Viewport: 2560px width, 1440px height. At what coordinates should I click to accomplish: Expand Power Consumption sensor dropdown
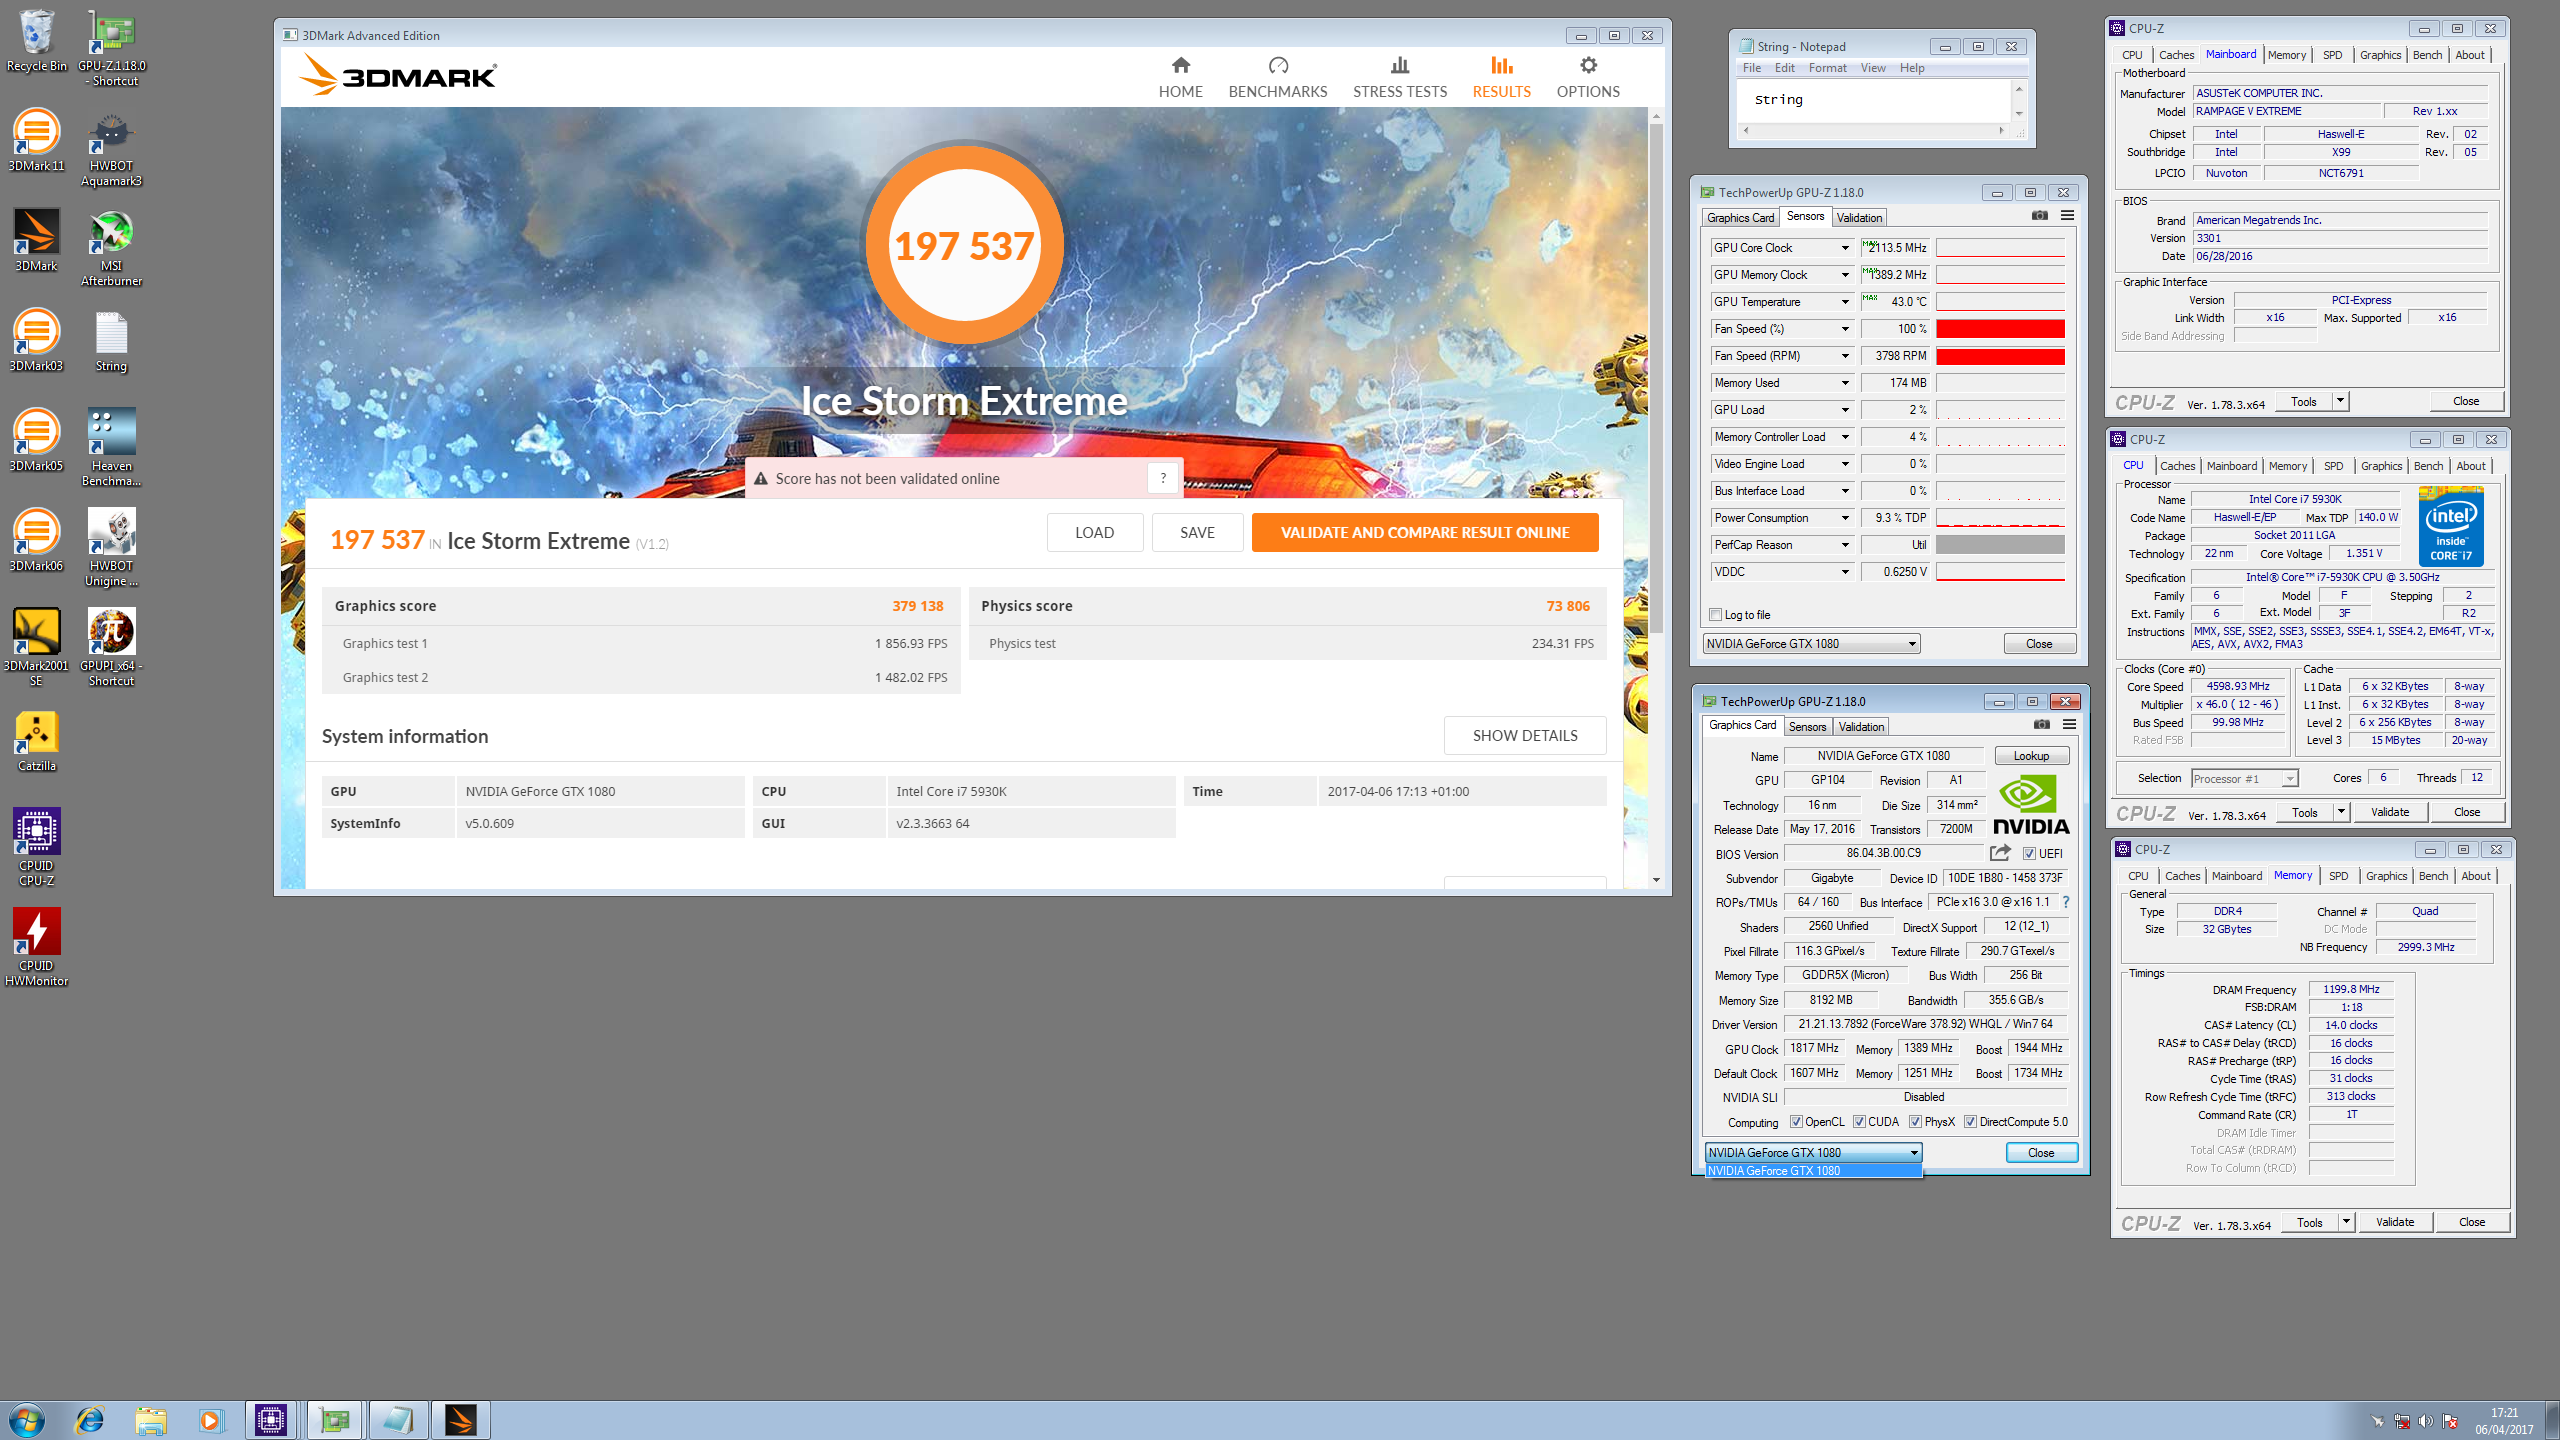click(x=1845, y=518)
